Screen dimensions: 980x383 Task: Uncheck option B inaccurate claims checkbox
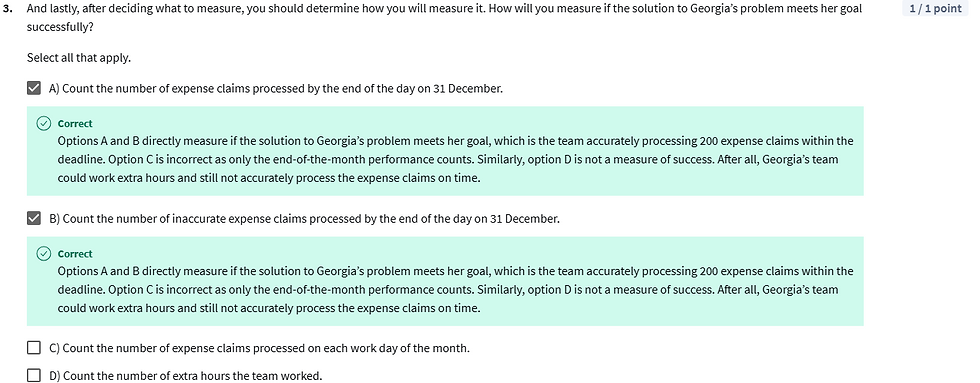pos(34,218)
